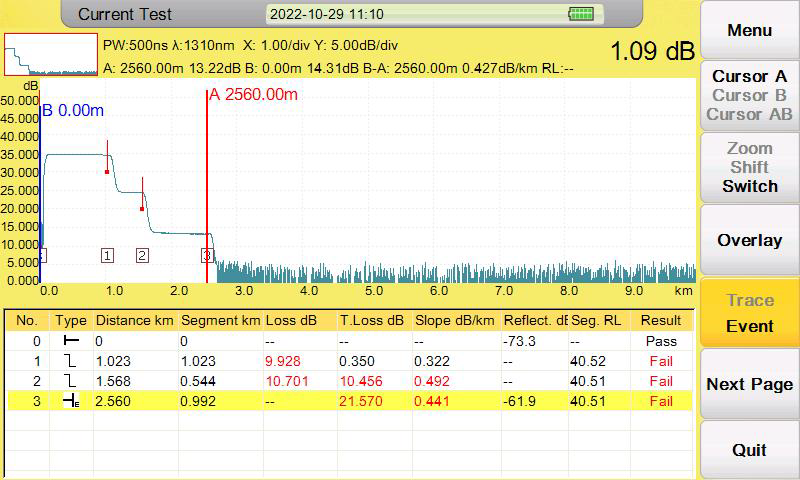Viewport: 800px width, 480px height.
Task: Select the 'Distance km' column header
Action: click(135, 320)
